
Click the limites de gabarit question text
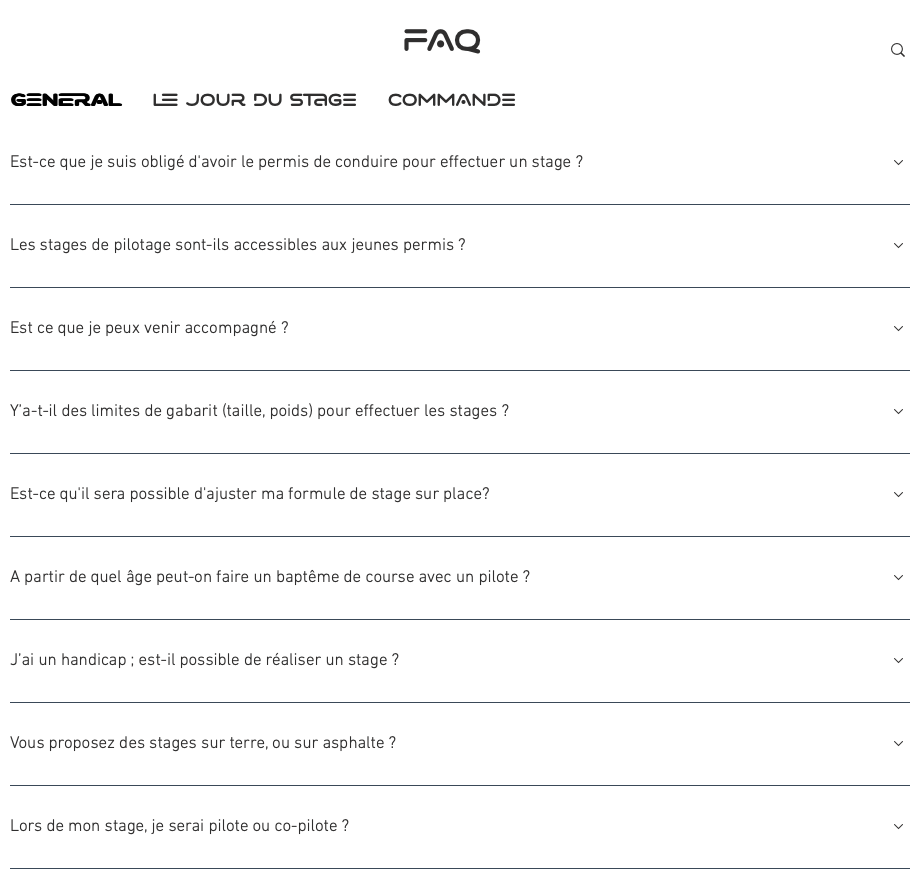259,412
